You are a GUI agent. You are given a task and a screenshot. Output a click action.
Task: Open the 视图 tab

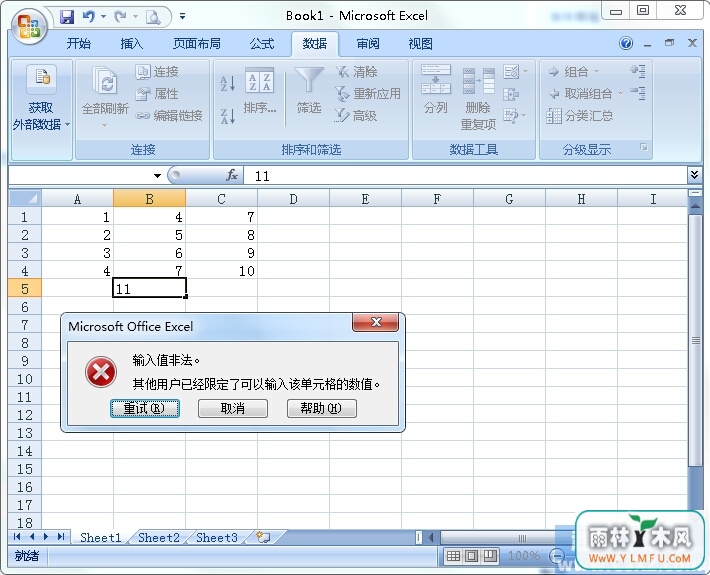tap(420, 44)
